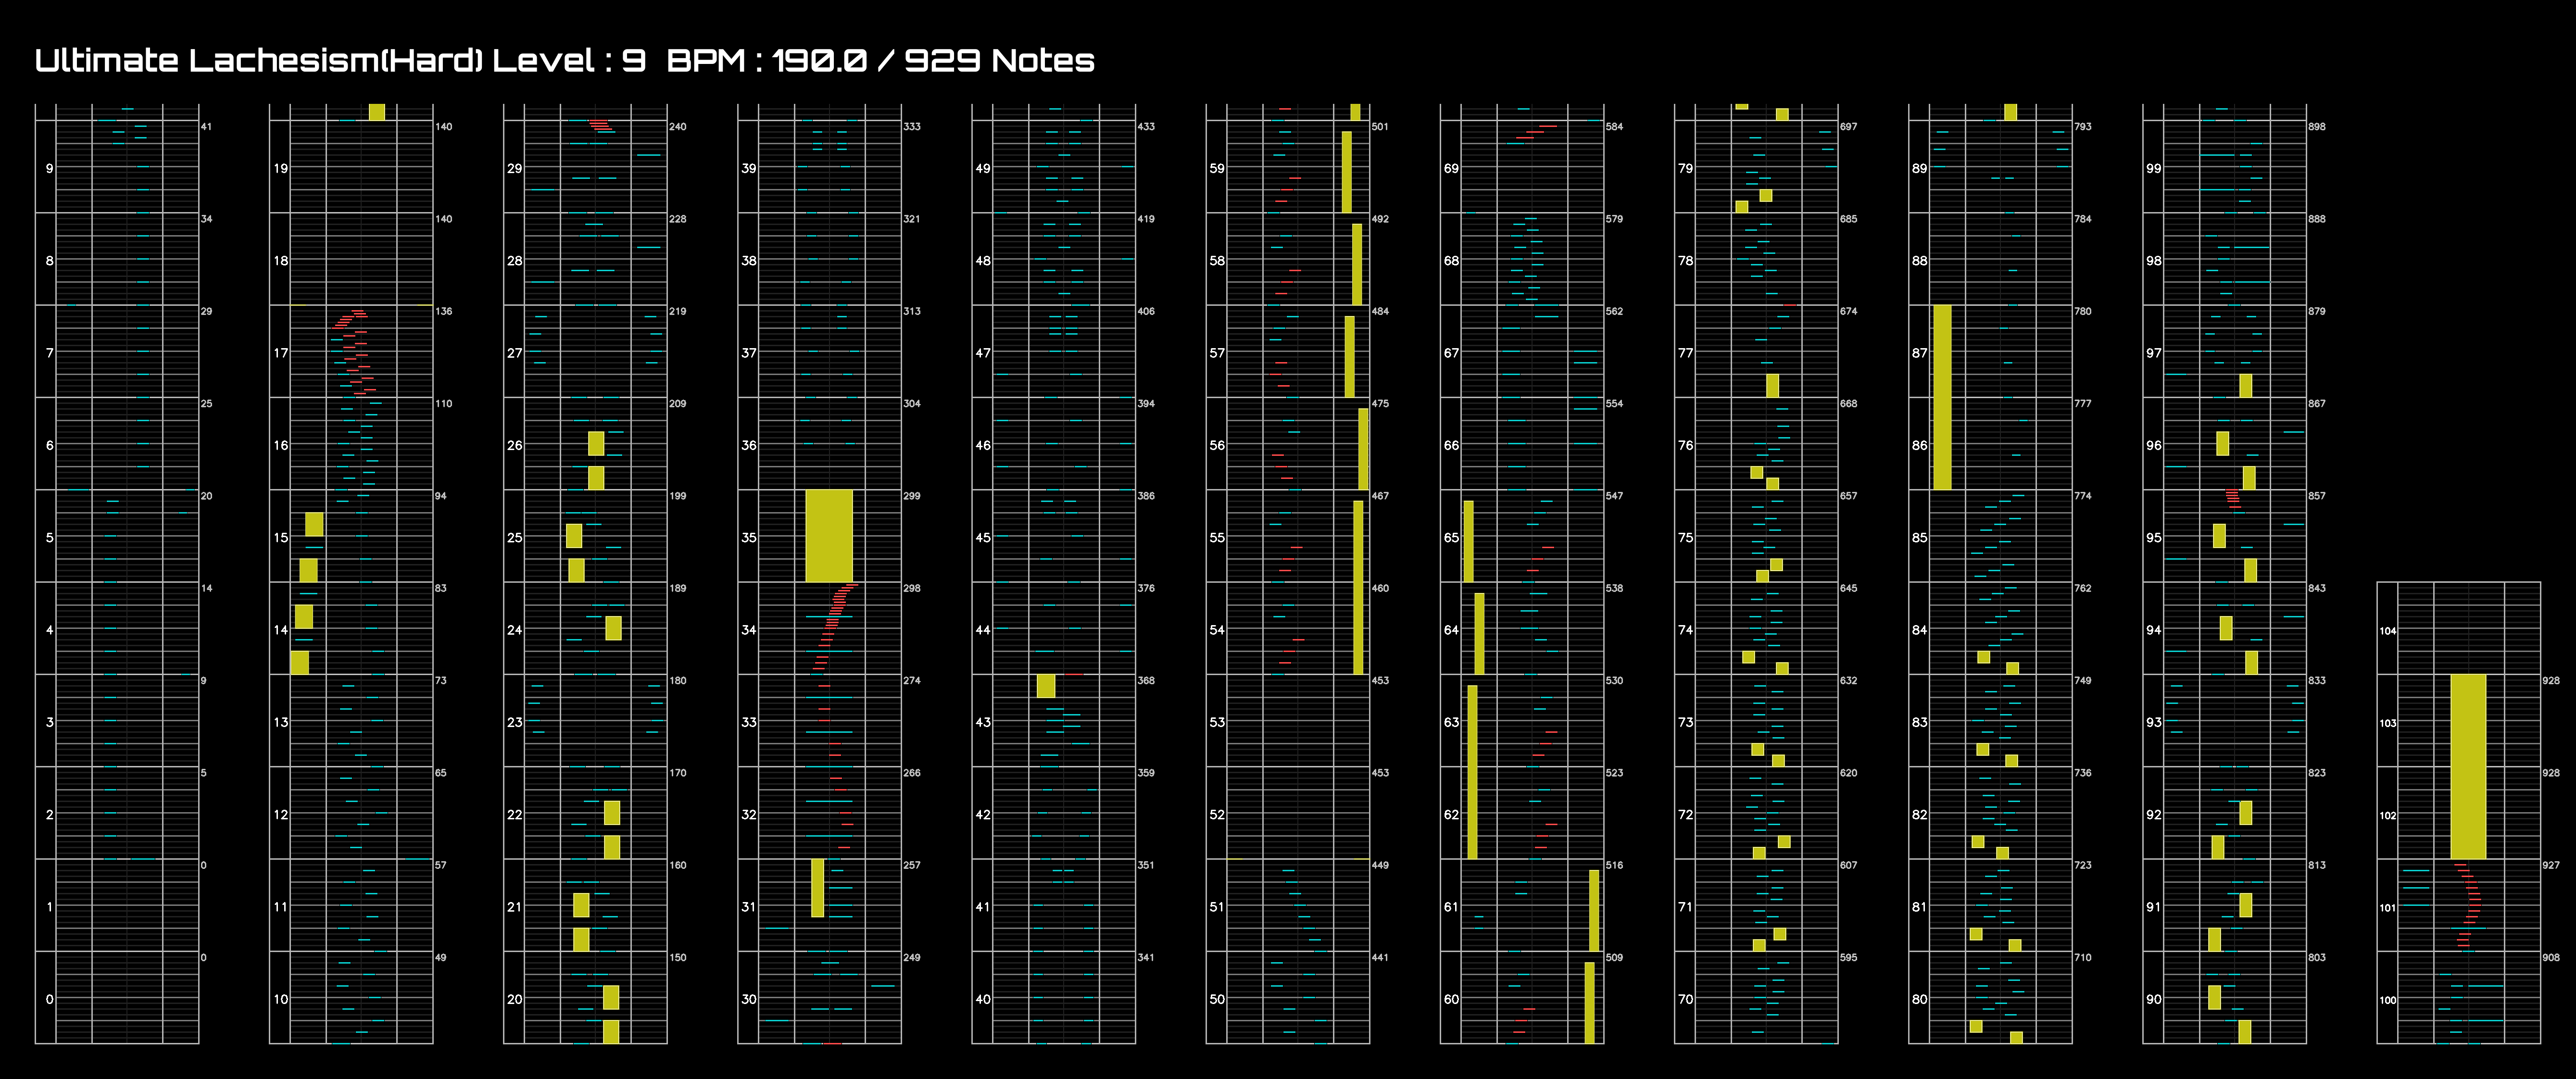Image resolution: width=2576 pixels, height=1079 pixels.
Task: Select the note count "908"
Action: (2551, 957)
